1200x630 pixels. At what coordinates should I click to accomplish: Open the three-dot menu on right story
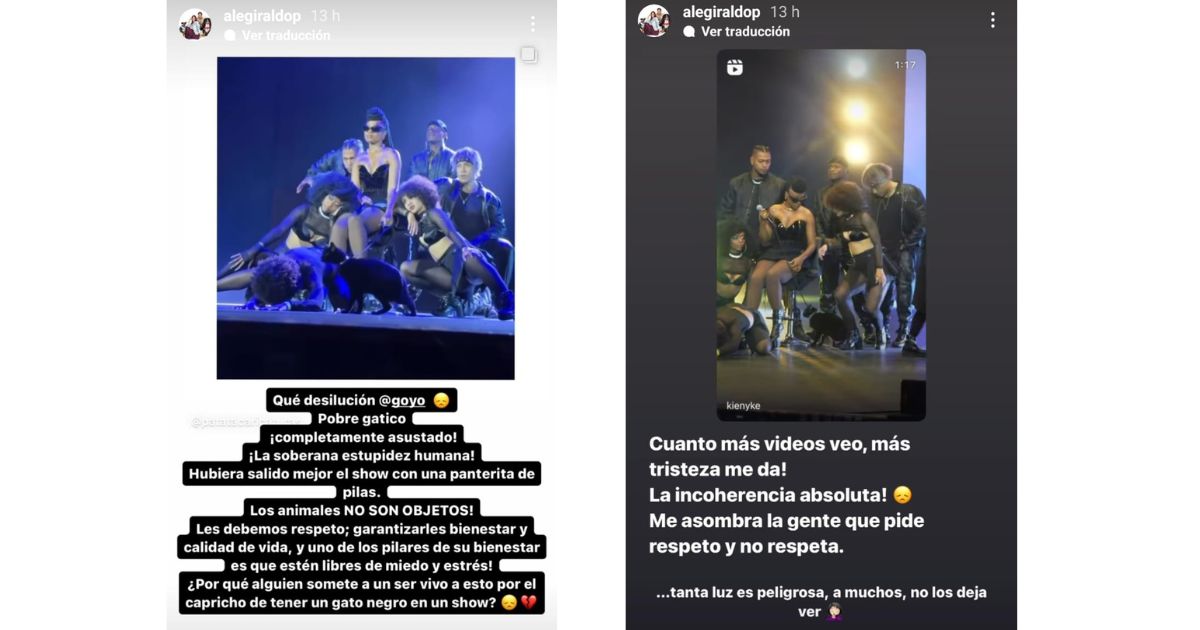tap(992, 20)
